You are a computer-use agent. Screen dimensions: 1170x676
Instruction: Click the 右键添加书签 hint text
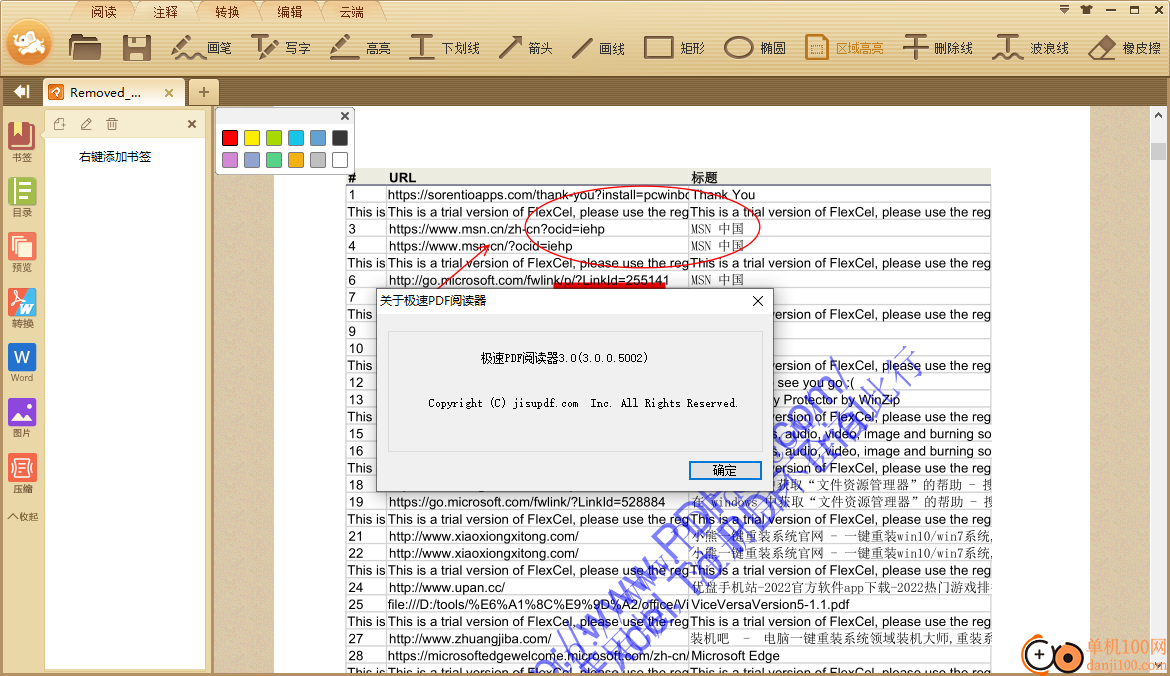point(115,157)
